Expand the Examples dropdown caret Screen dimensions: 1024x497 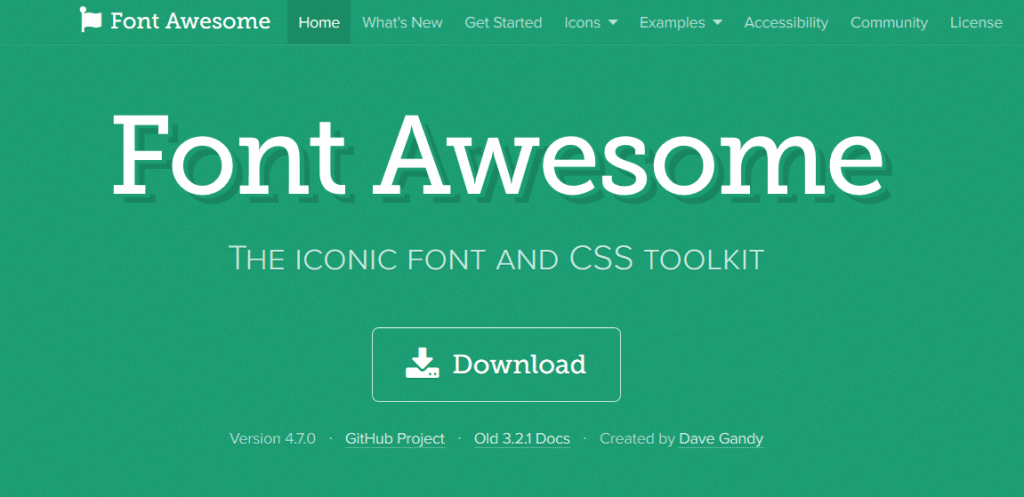(x=717, y=22)
